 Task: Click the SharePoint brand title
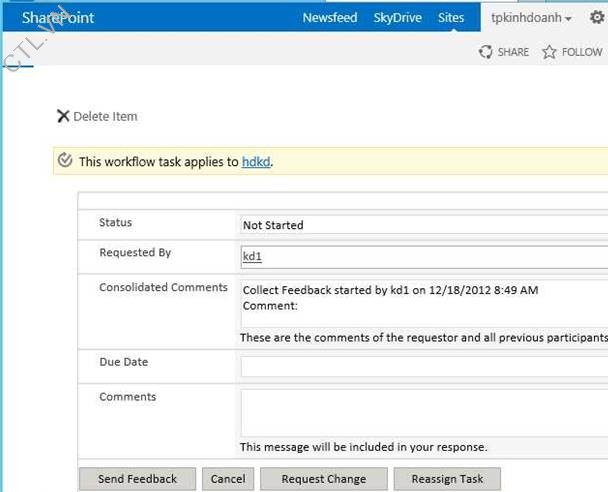[x=58, y=17]
